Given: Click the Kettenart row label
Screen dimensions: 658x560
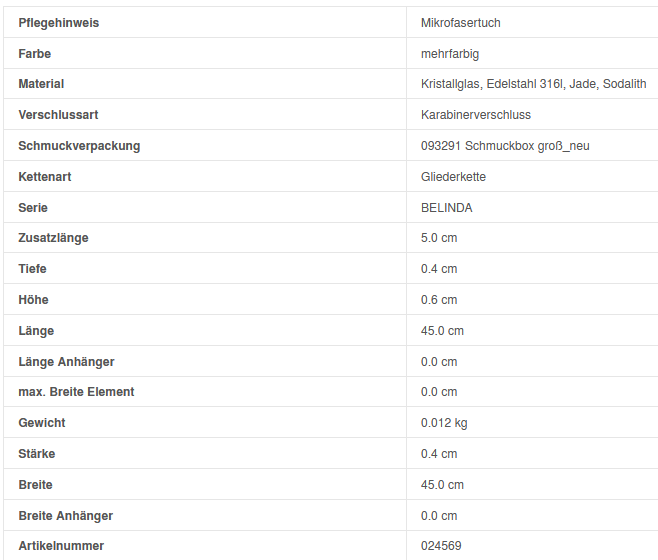Looking at the screenshot, I should (x=45, y=177).
